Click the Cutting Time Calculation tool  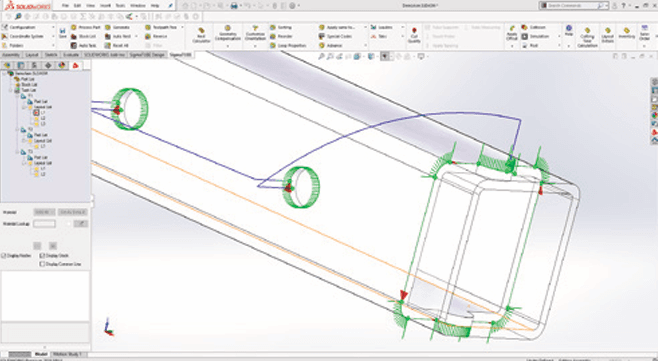coord(588,37)
